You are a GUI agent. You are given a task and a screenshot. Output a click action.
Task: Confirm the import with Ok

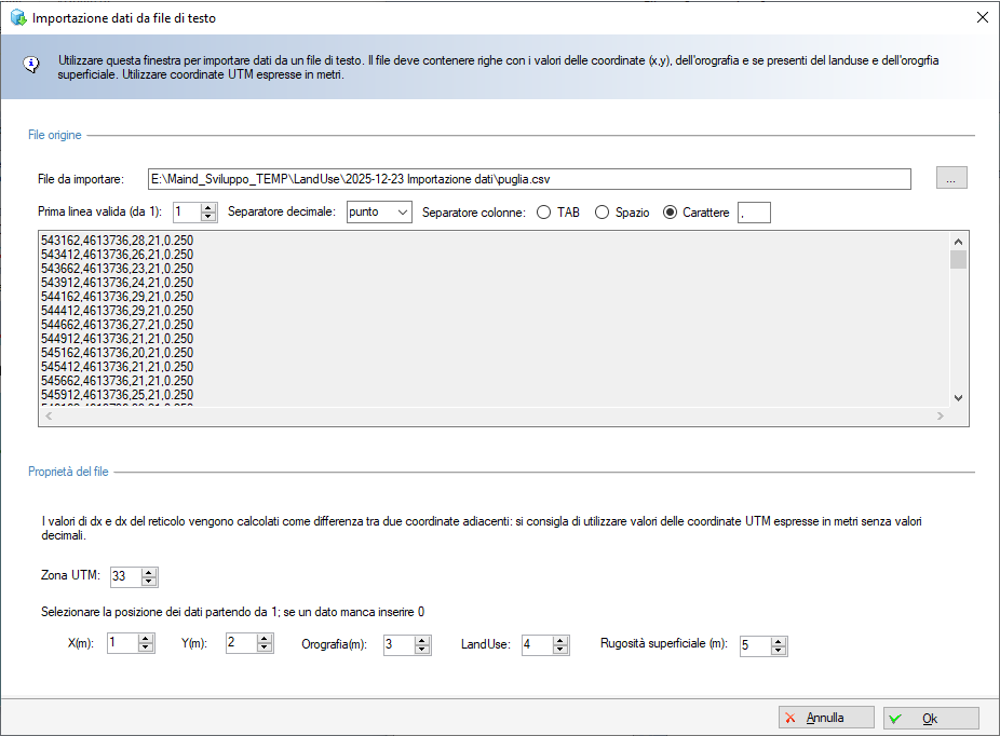(x=930, y=718)
